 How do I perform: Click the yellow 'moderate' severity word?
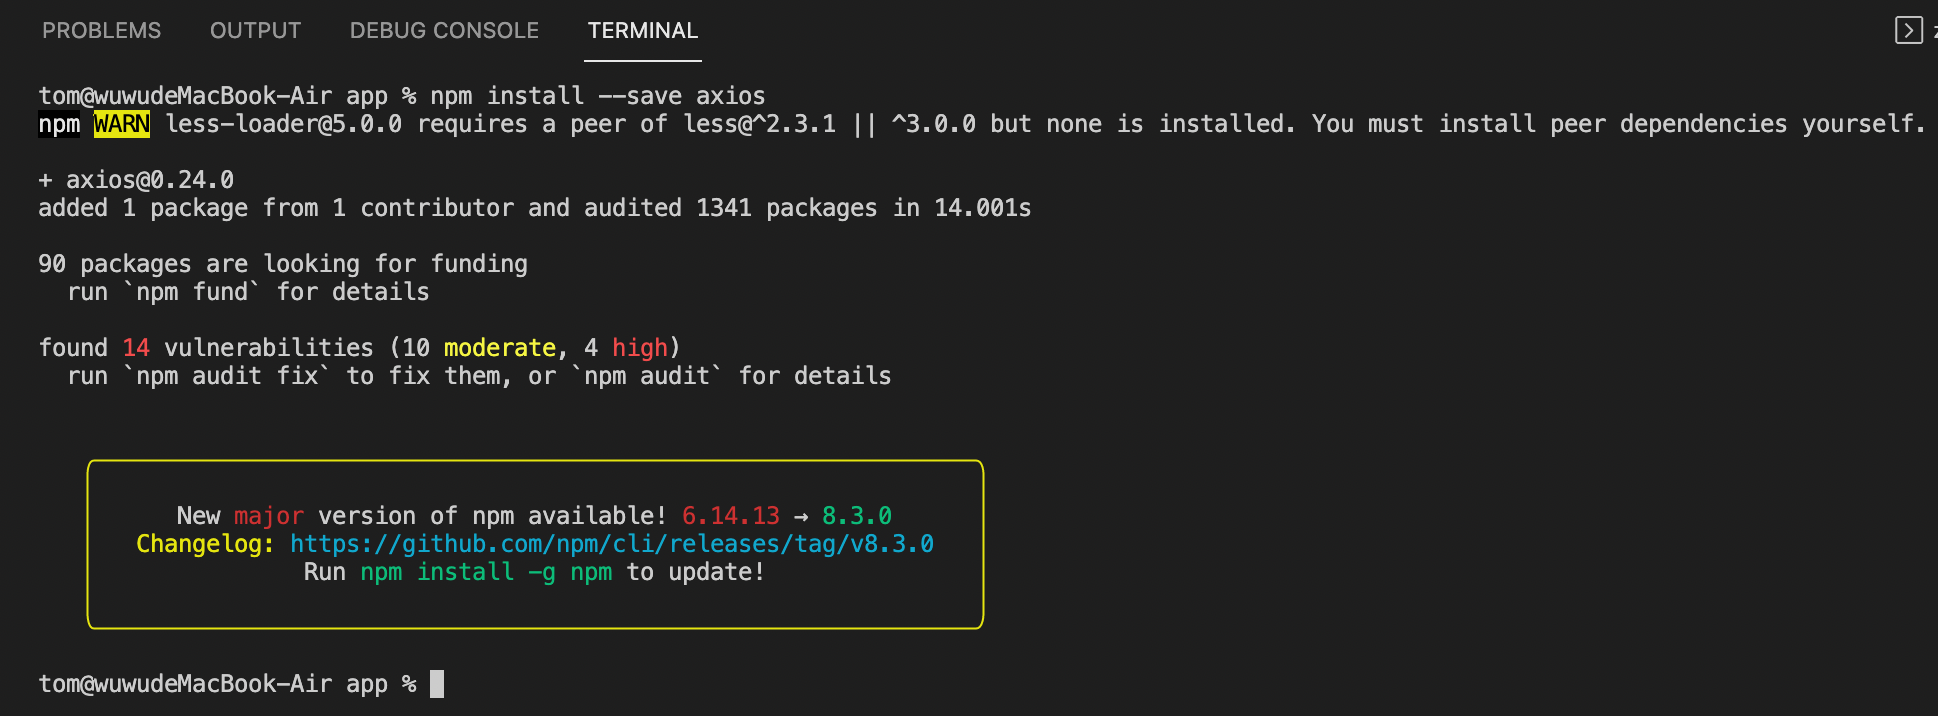coord(499,348)
